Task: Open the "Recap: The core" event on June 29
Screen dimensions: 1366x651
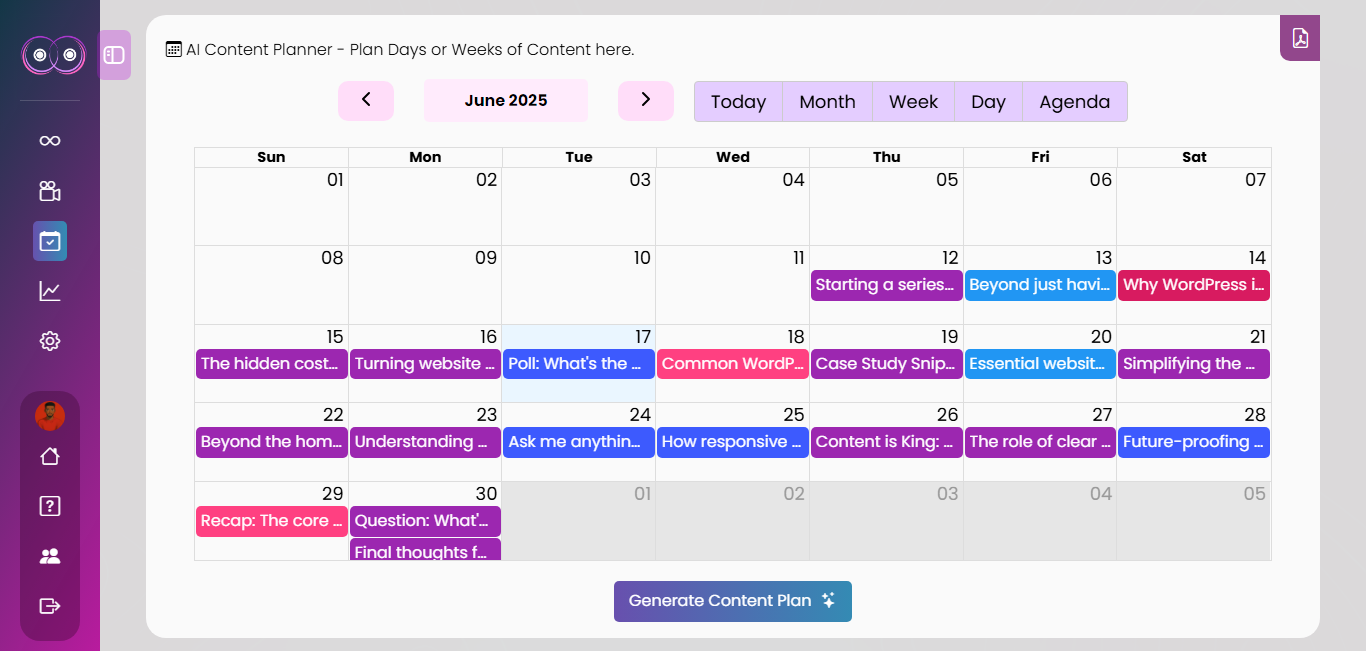Action: 271,521
